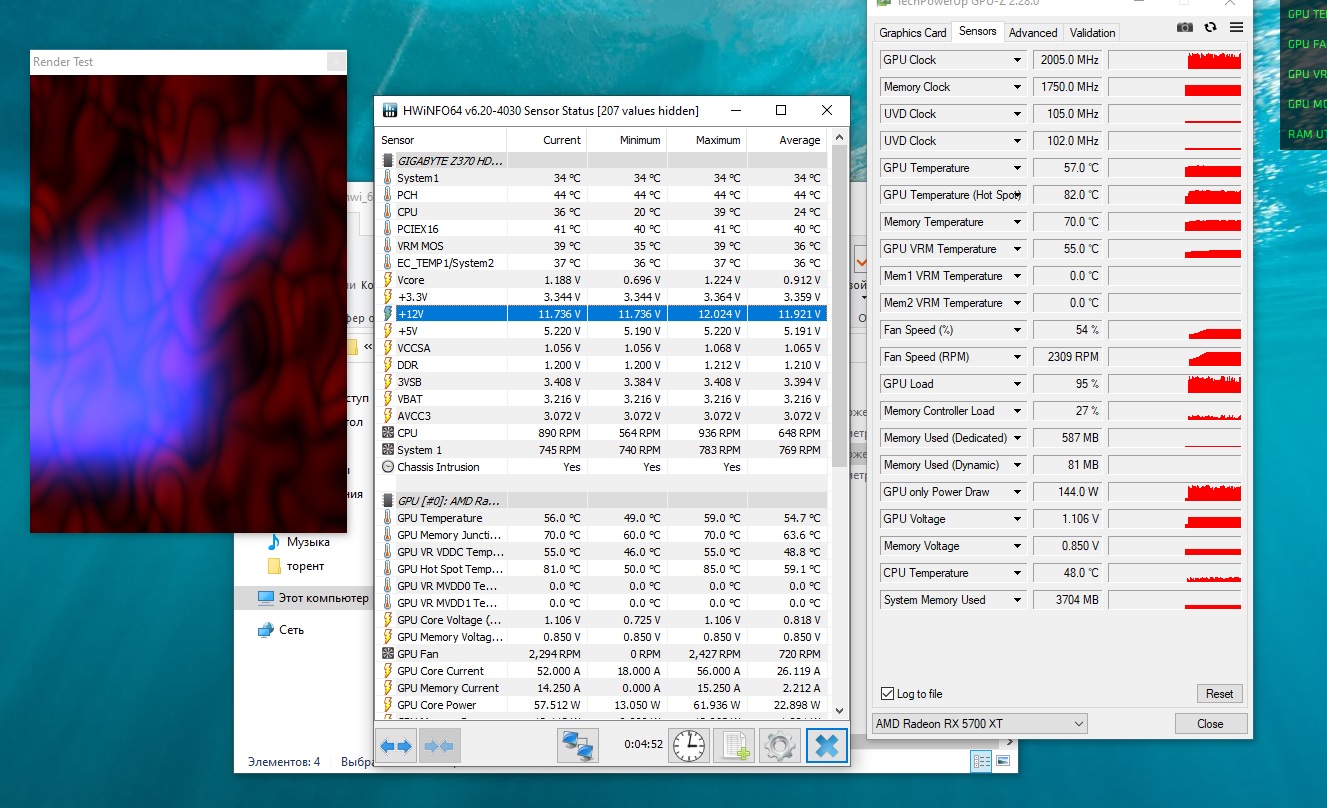Click the GPU Clock history graph
Viewport: 1327px width, 808px height.
1174,60
